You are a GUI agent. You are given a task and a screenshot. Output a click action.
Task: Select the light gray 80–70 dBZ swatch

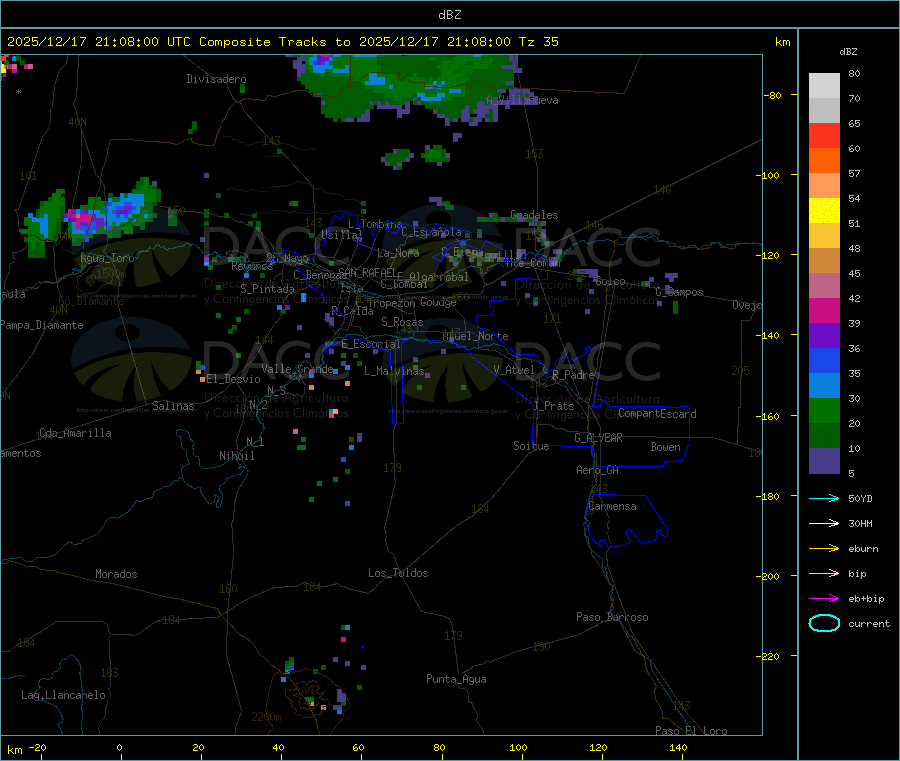tap(824, 86)
